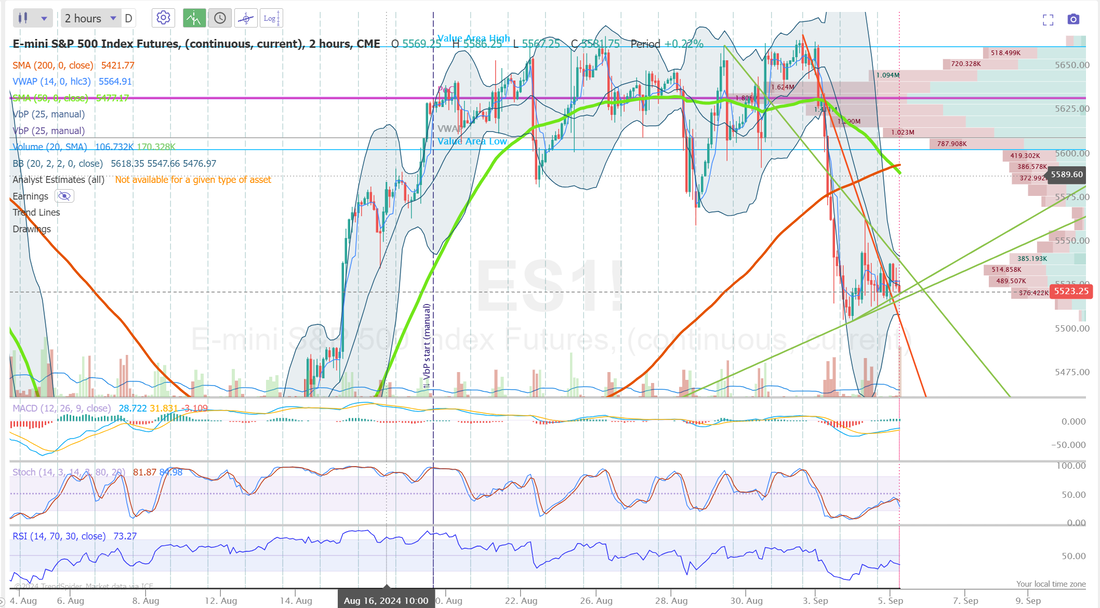
Task: Click the 1.094M volume profile bar label
Action: pyautogui.click(x=887, y=75)
